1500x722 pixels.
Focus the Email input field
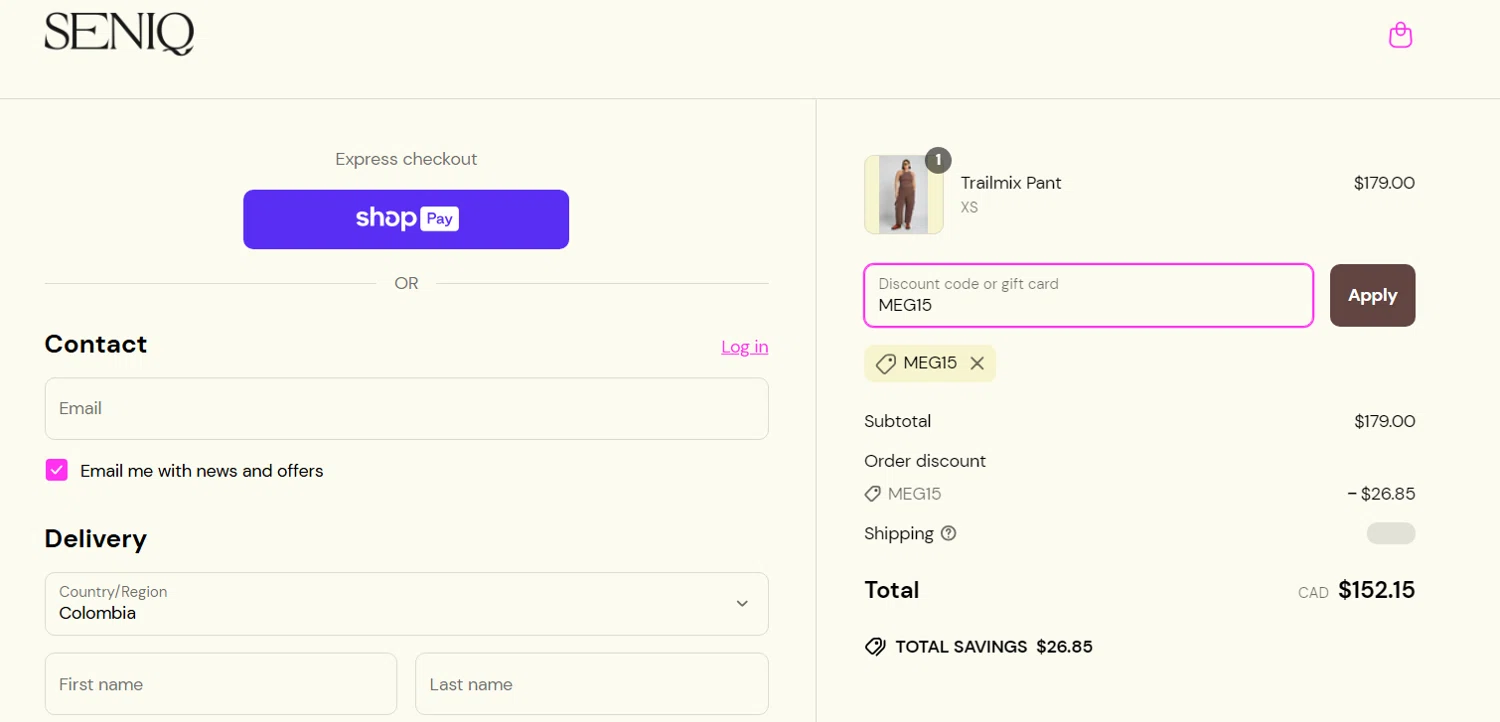(406, 408)
